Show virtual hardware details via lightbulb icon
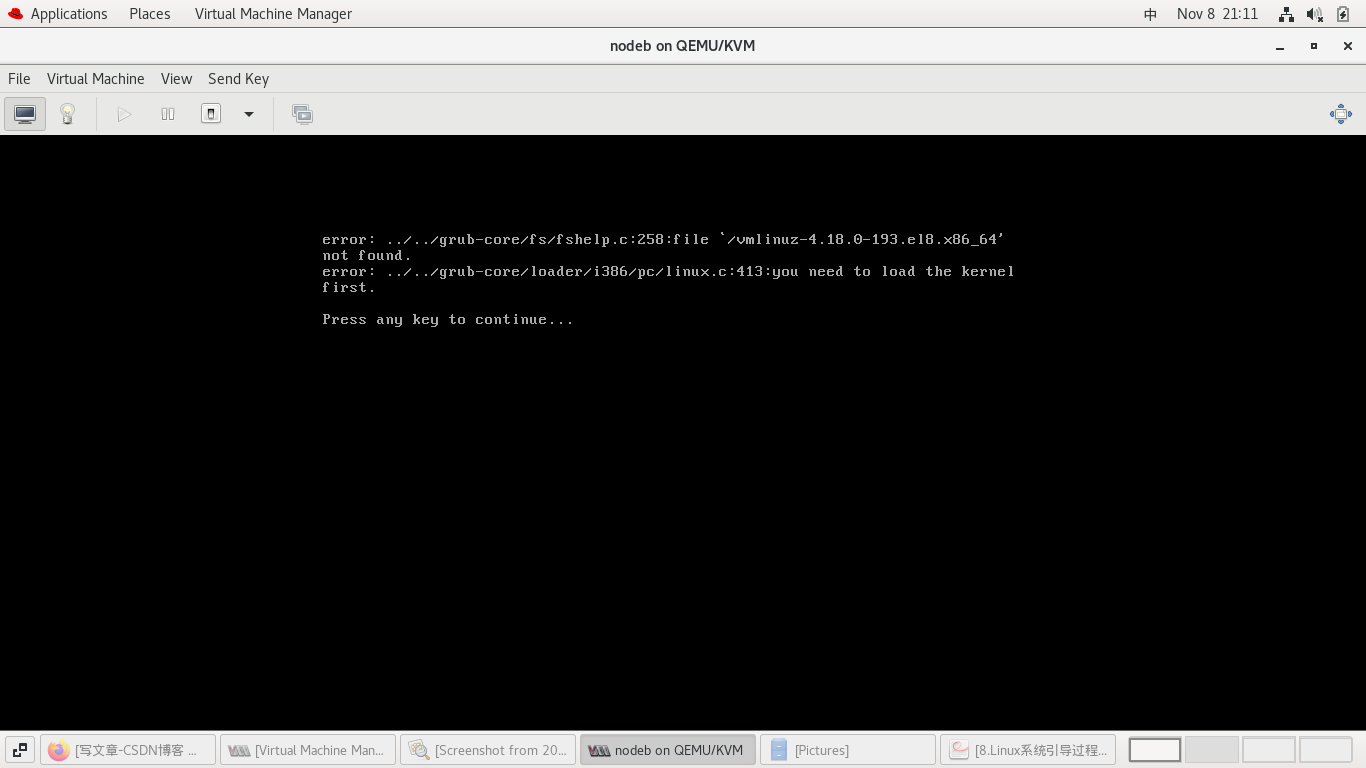Image resolution: width=1366 pixels, height=768 pixels. click(x=67, y=113)
